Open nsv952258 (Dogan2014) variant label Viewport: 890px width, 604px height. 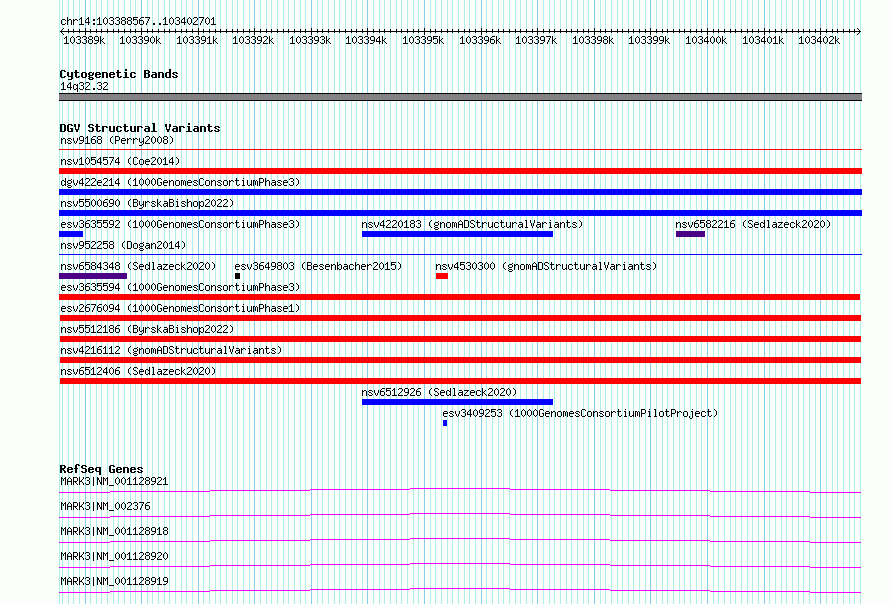(123, 245)
